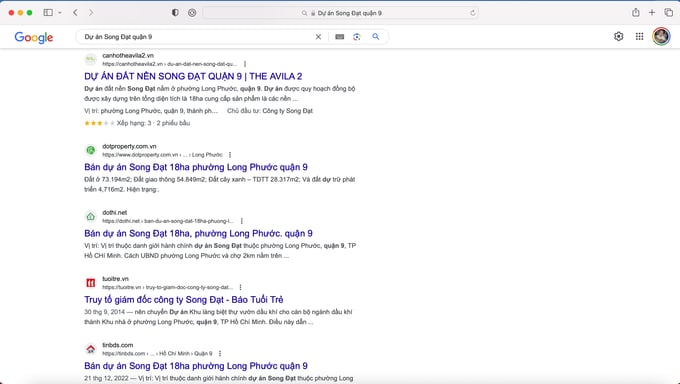Click tinbds.com favicon

point(90,349)
